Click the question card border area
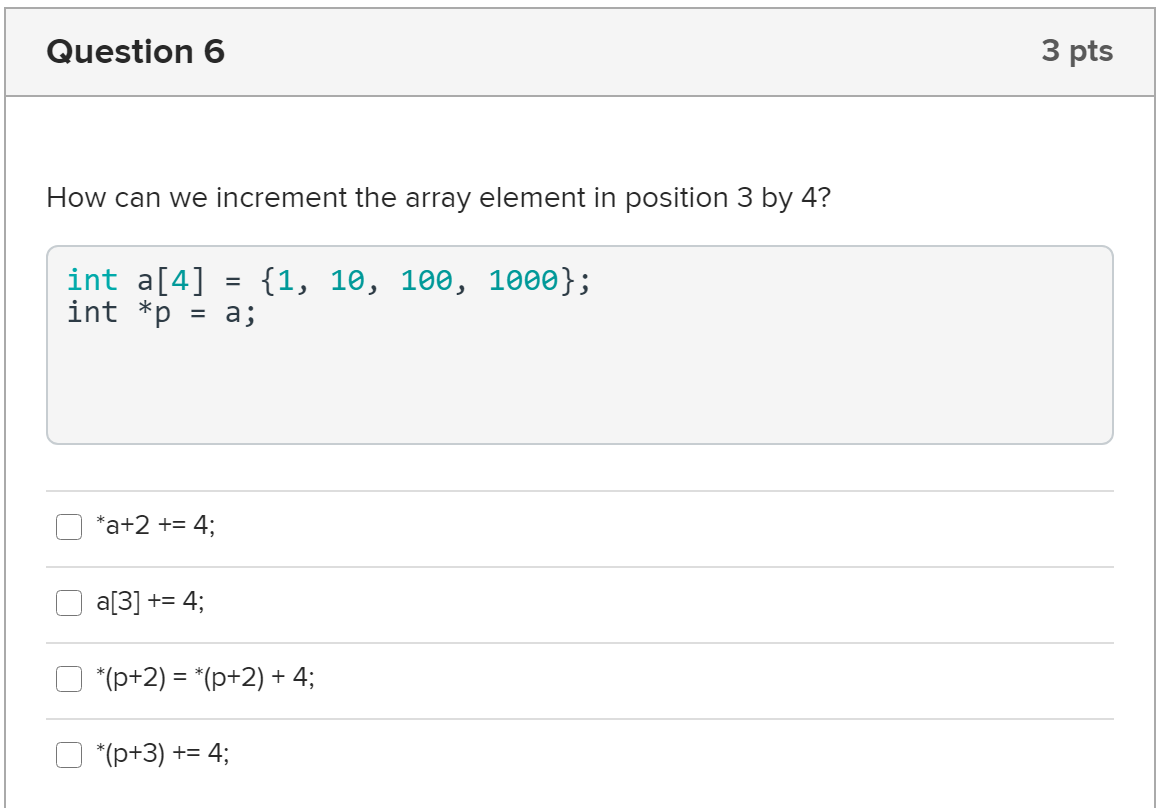1158x808 pixels. pyautogui.click(x=6, y=400)
